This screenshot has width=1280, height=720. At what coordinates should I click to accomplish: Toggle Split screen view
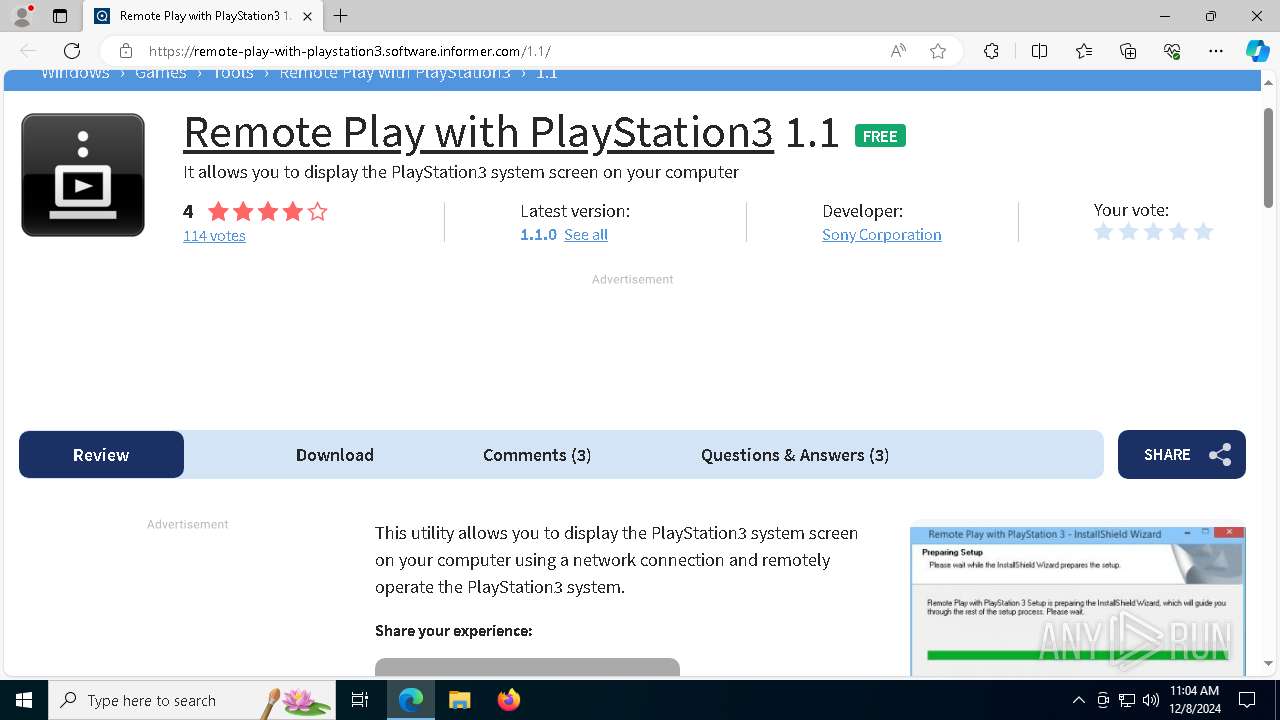click(x=1039, y=51)
